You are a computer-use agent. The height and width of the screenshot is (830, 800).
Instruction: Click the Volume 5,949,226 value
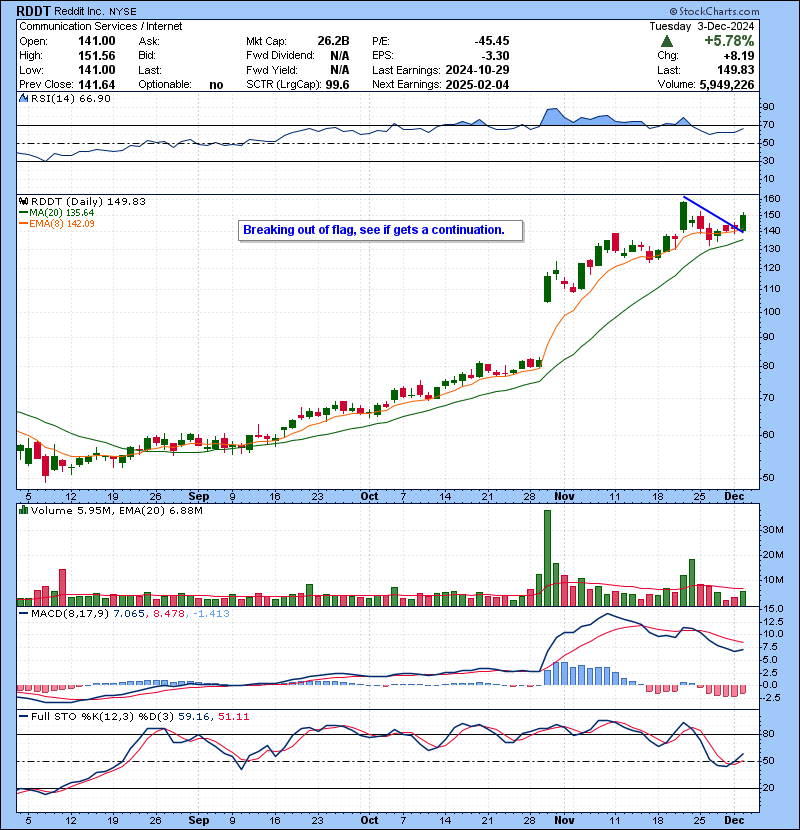(726, 85)
